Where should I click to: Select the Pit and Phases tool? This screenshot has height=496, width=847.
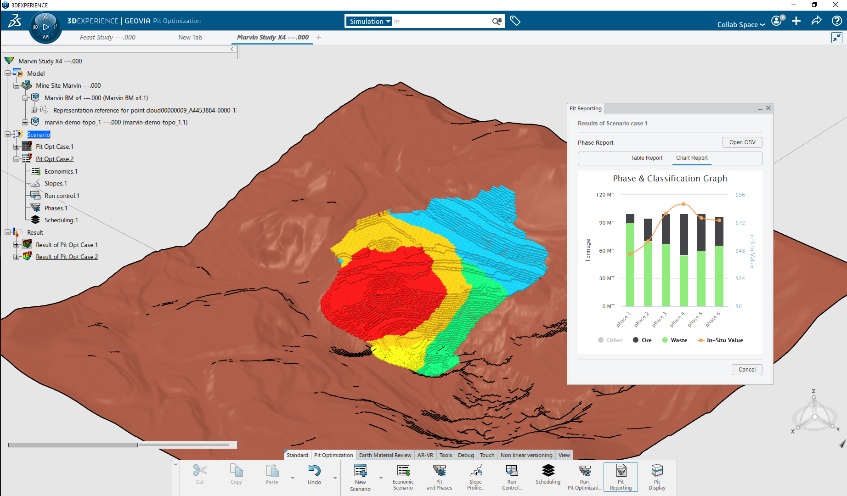coord(439,477)
